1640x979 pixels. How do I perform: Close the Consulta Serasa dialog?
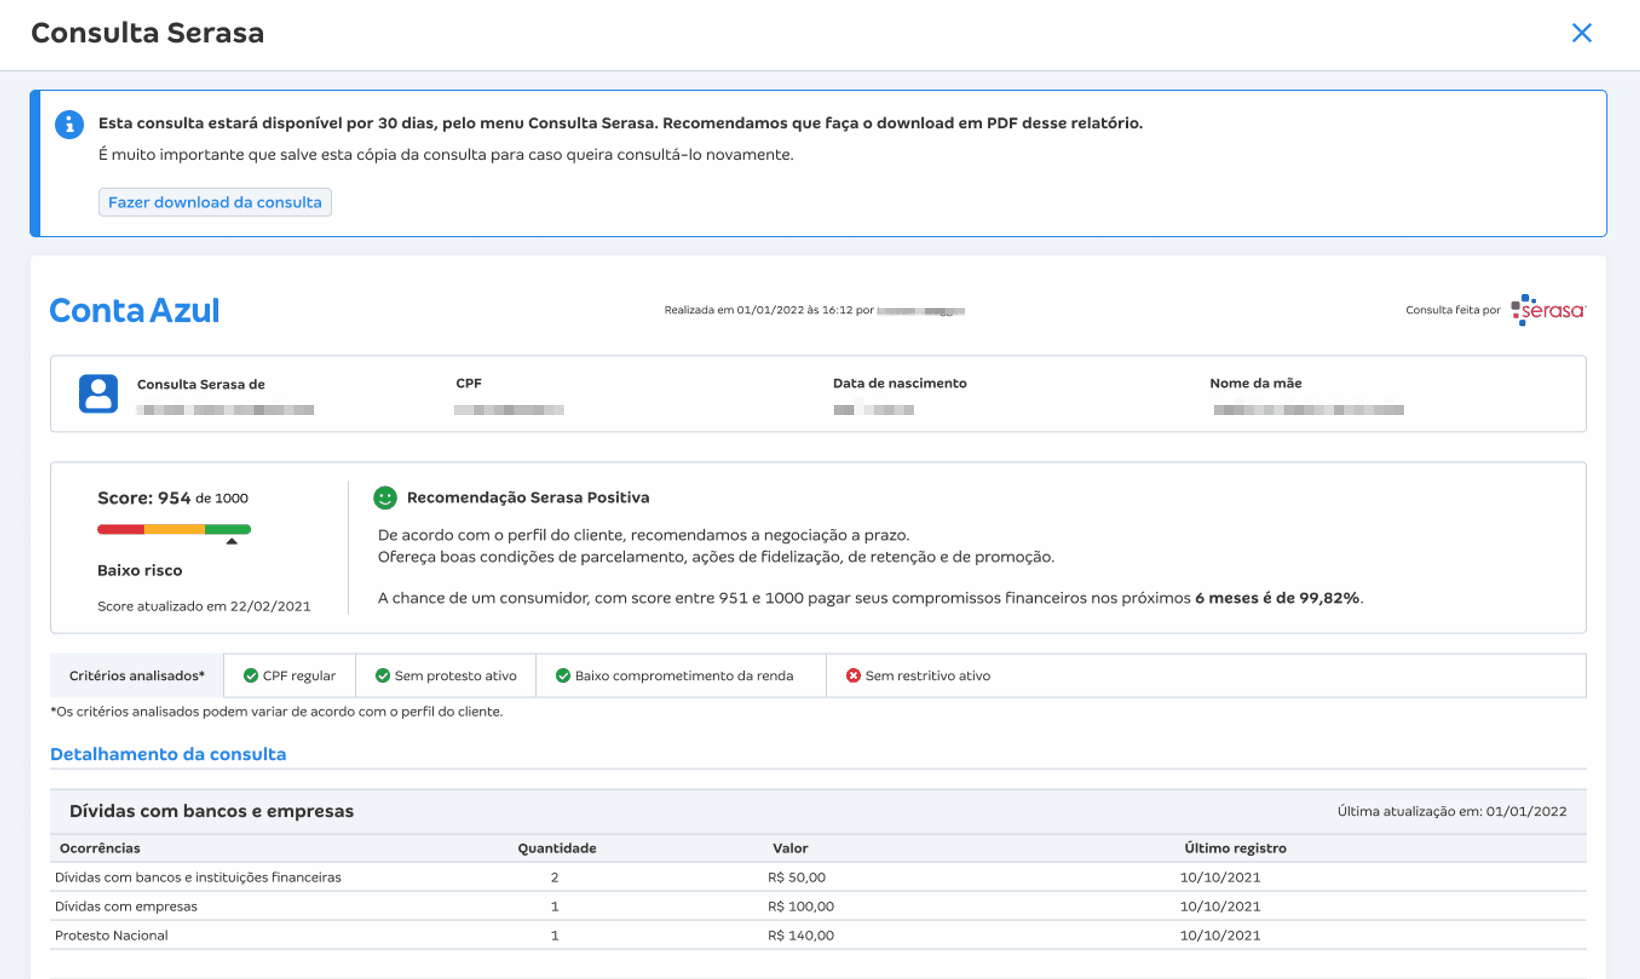1581,33
